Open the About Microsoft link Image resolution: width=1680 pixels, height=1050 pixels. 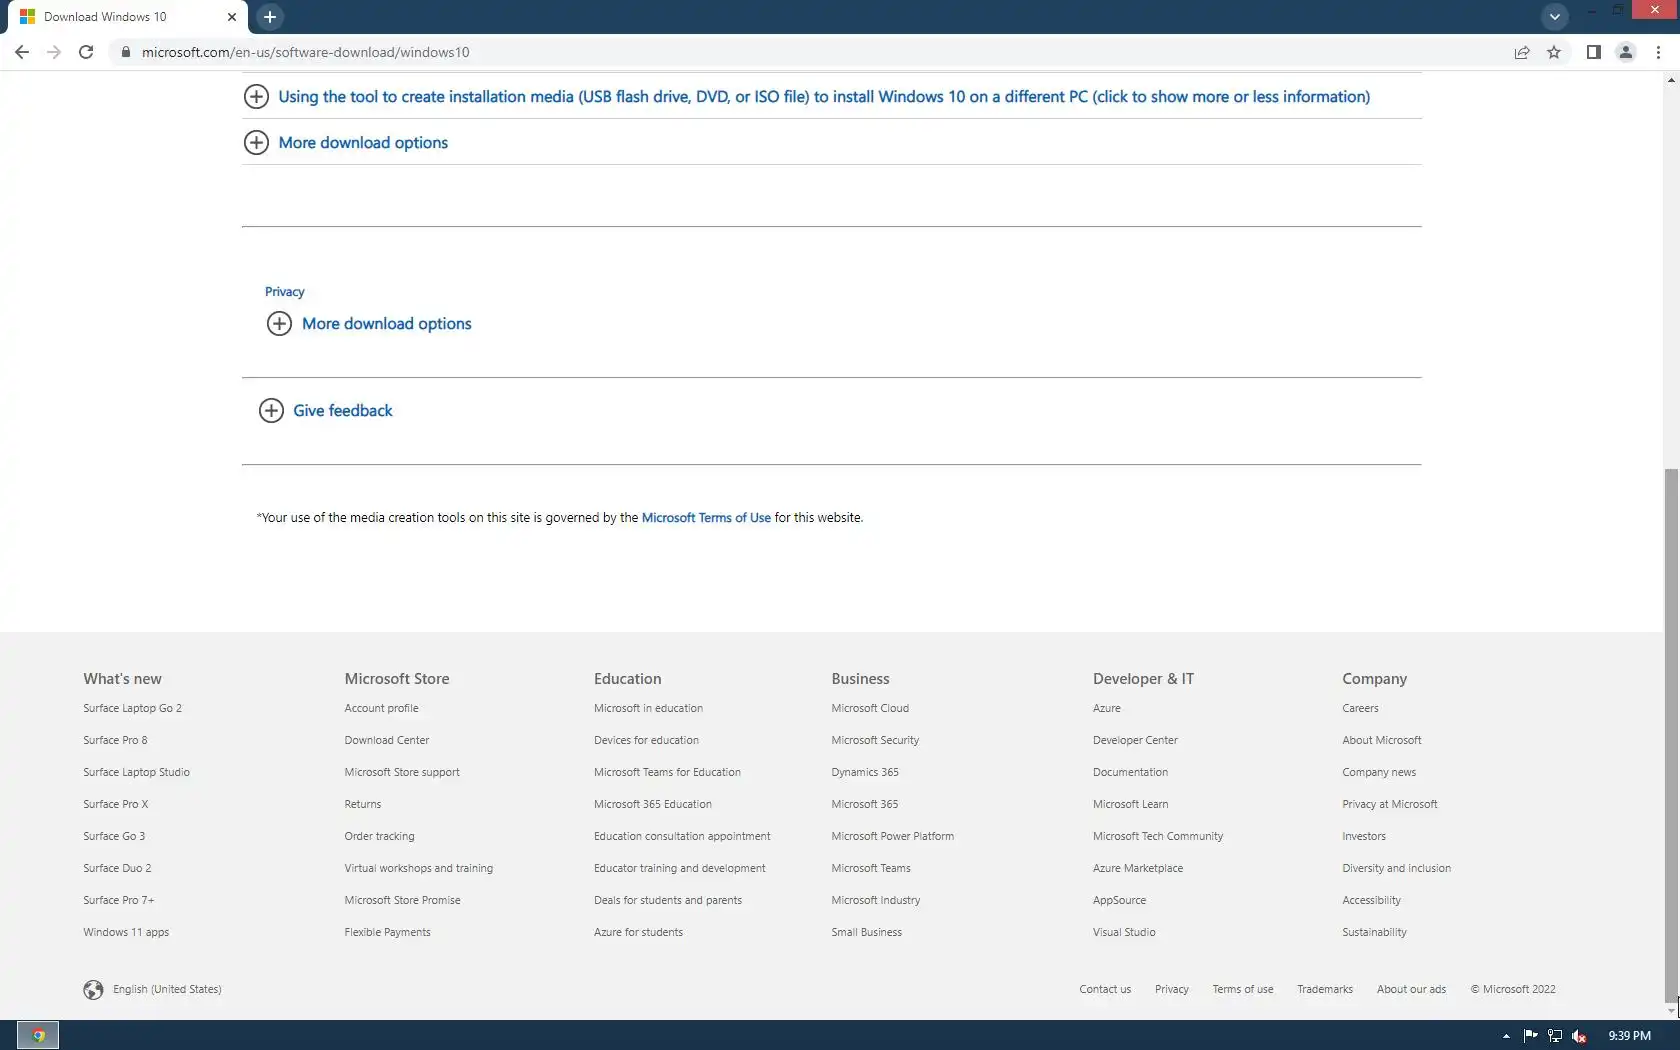pyautogui.click(x=1382, y=741)
